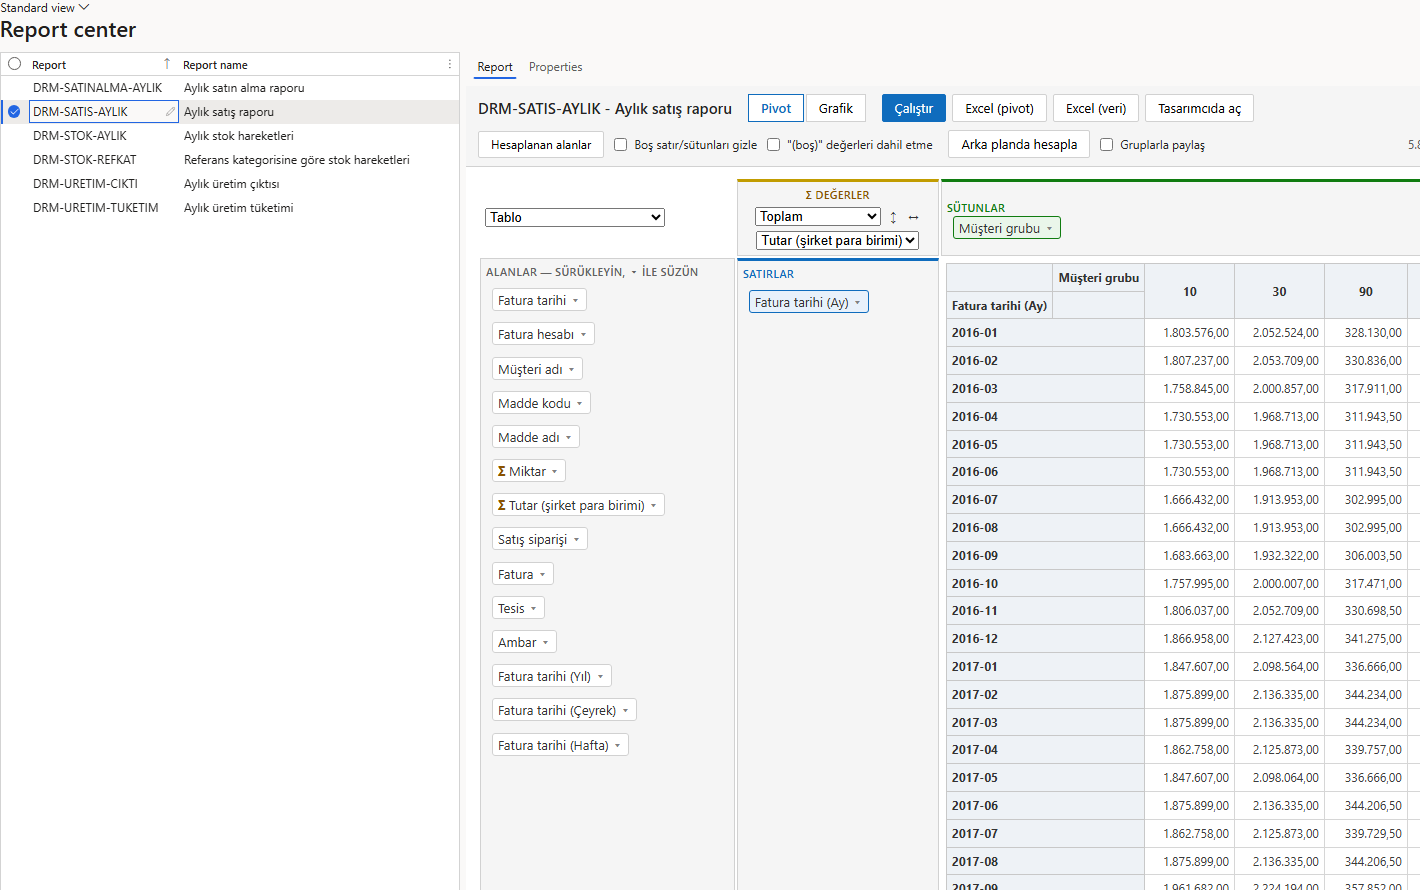
Task: Open Fatura hesabı field filter arrow
Action: coord(583,335)
